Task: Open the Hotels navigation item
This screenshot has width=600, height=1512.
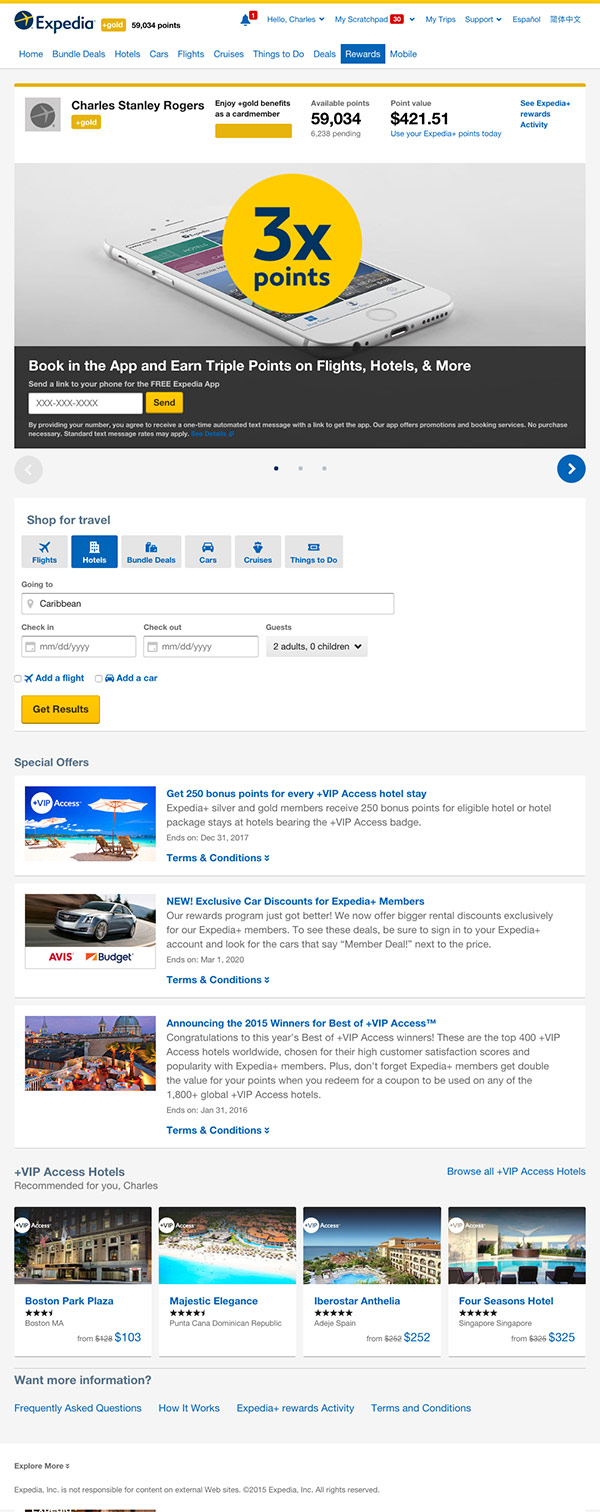Action: (x=127, y=54)
